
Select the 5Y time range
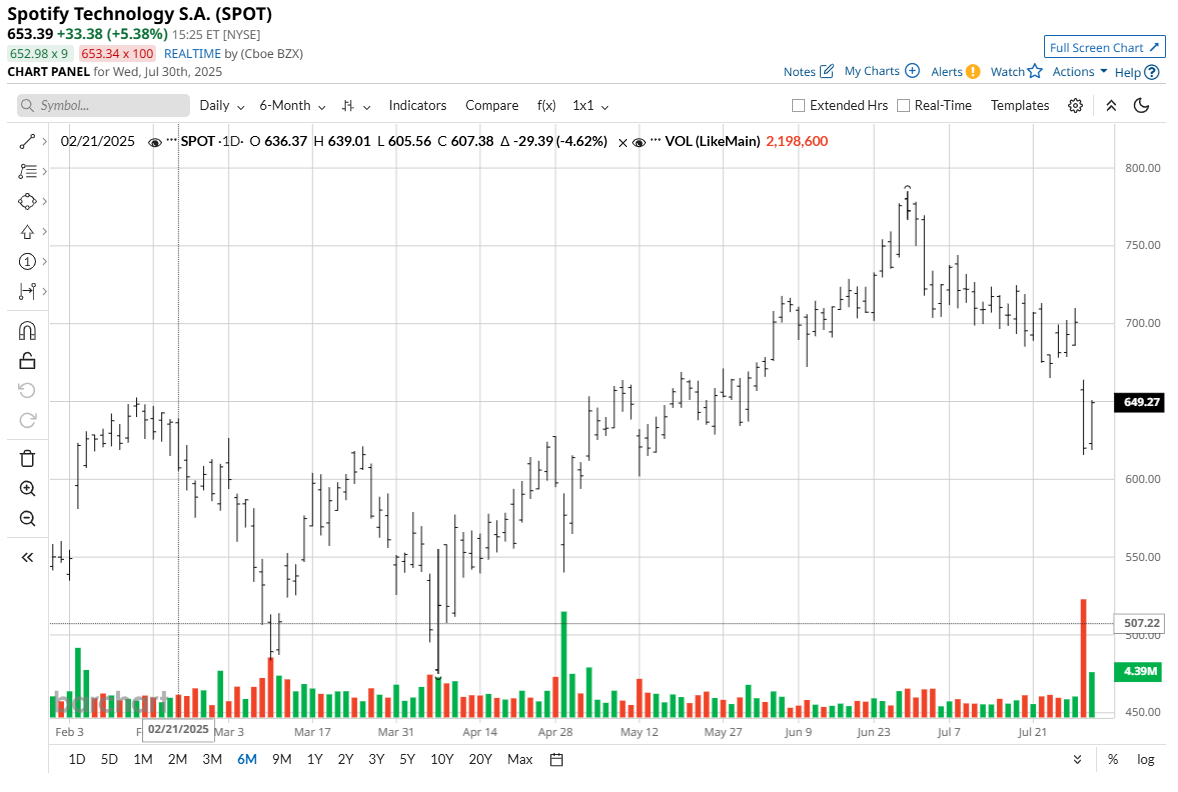pyautogui.click(x=407, y=760)
